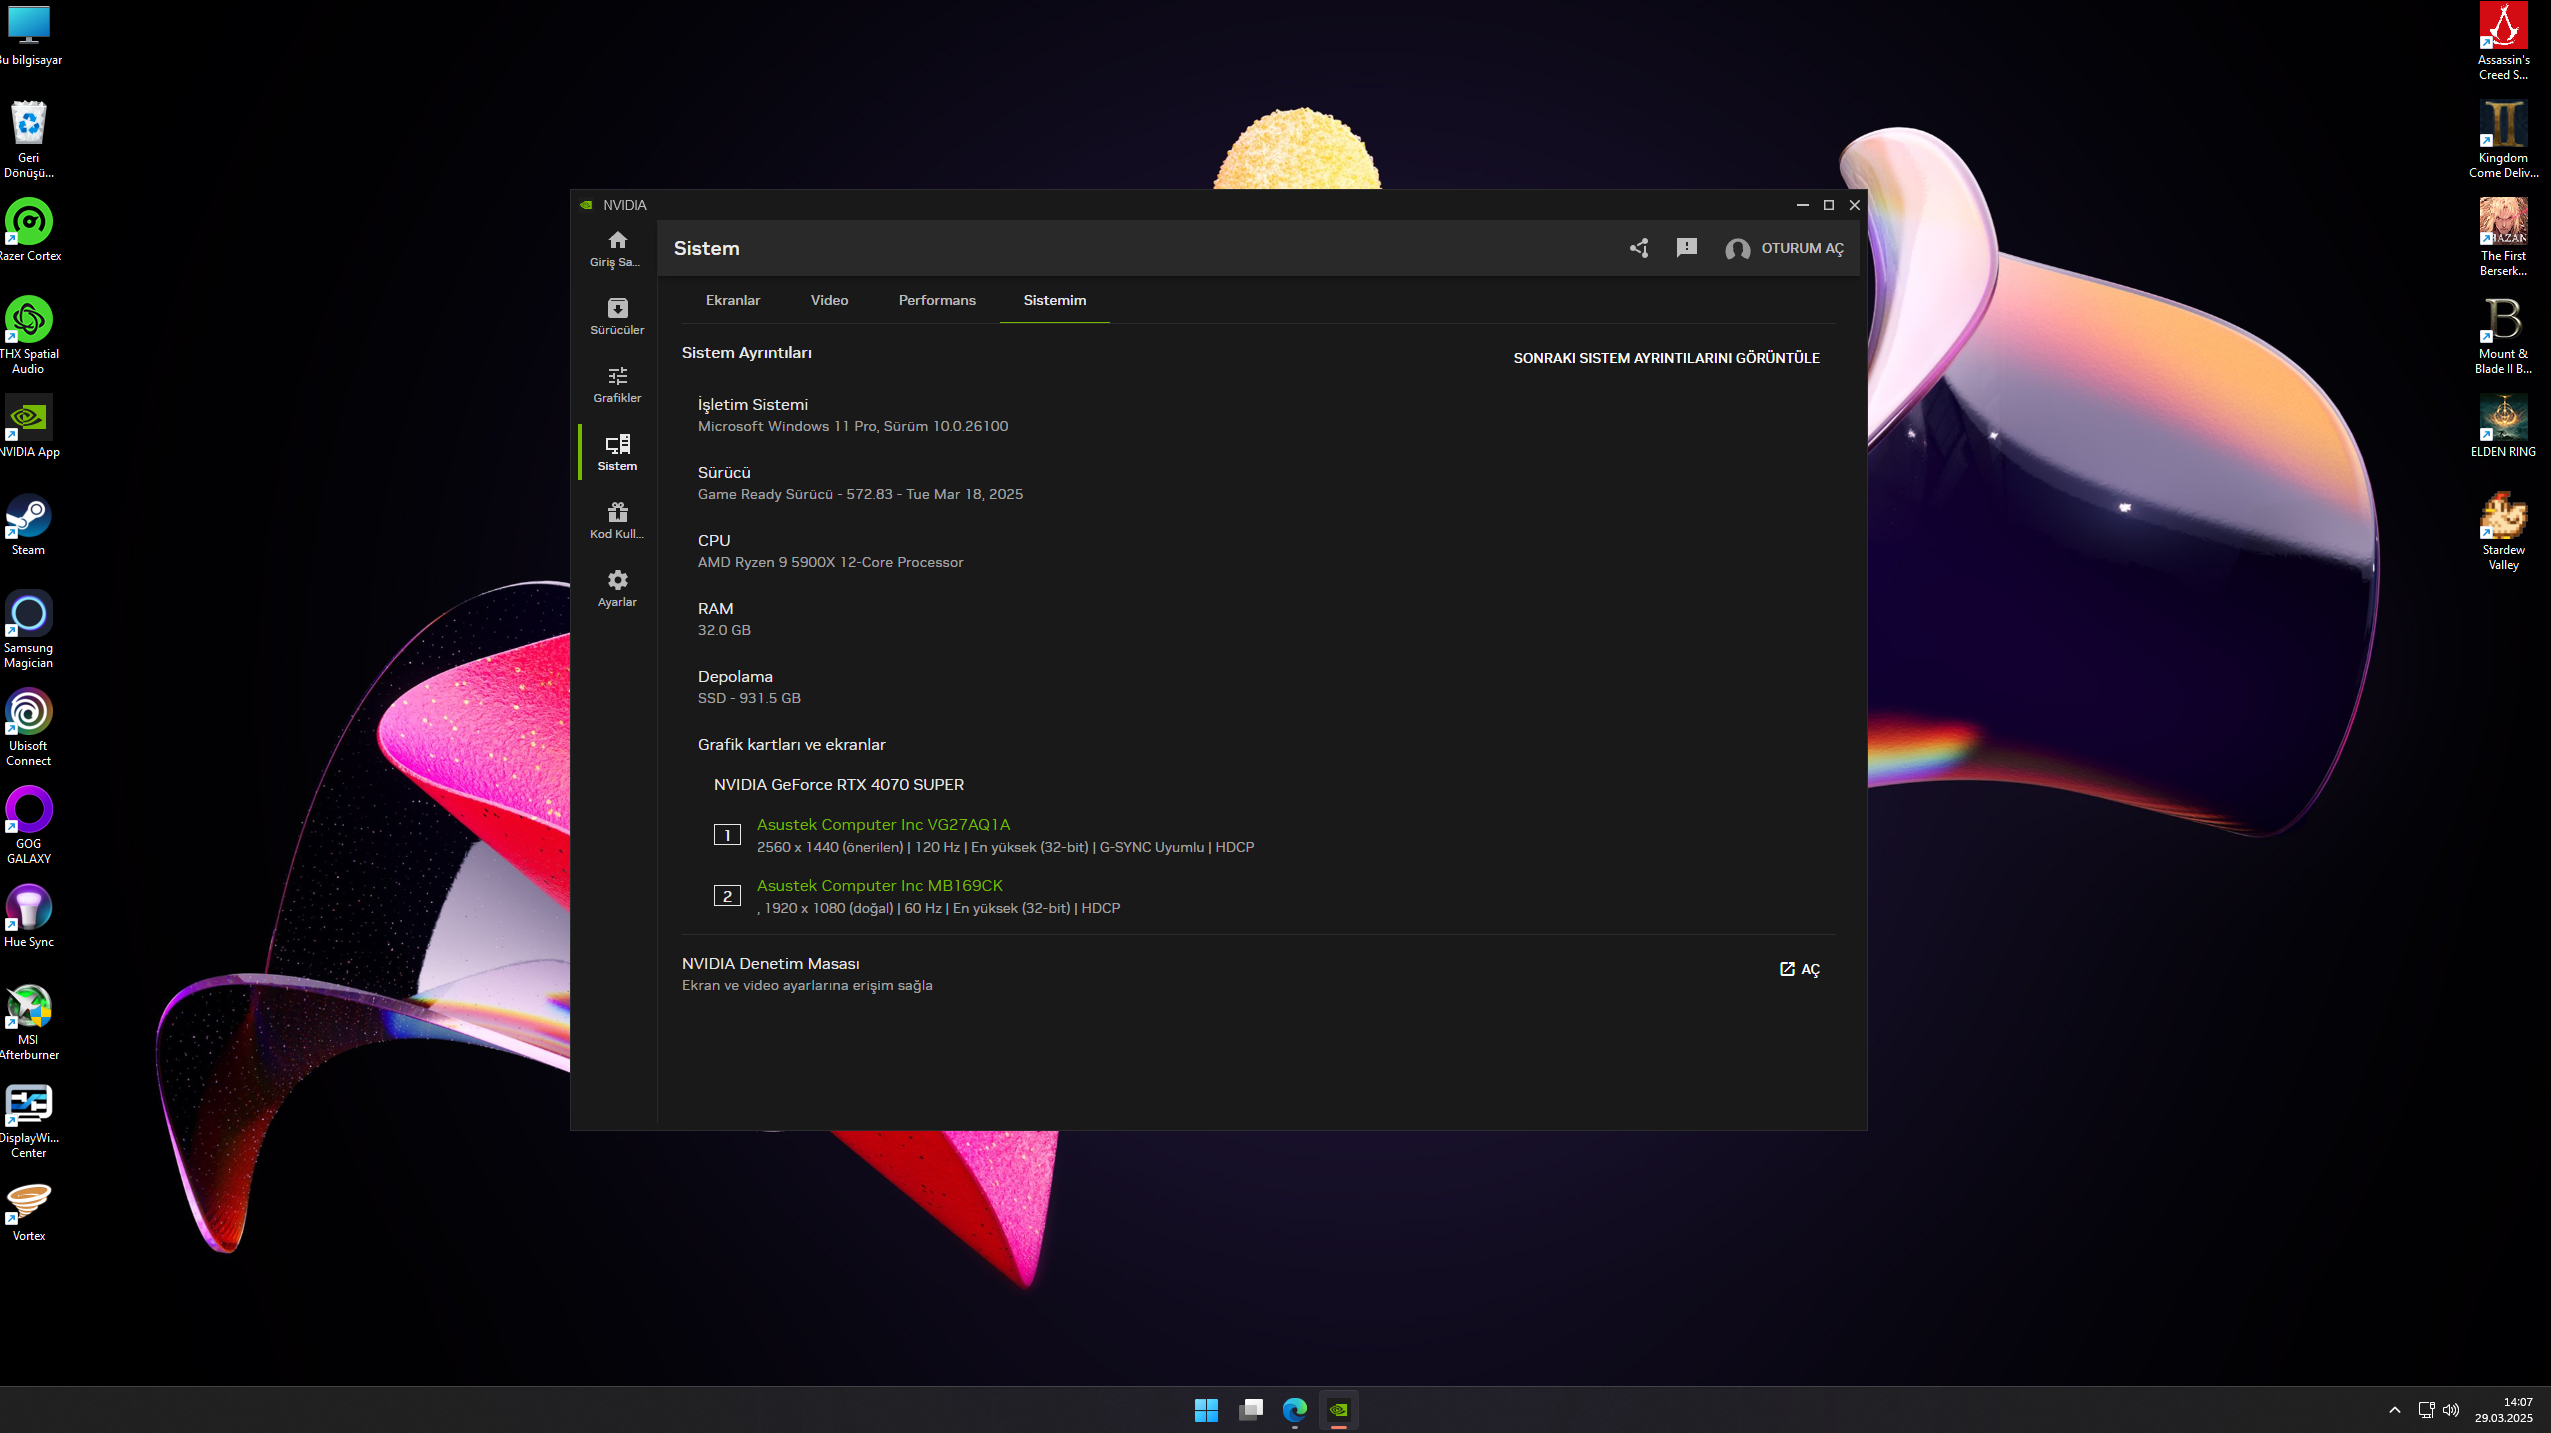Open MSI Afterburner desktop shortcut

pyautogui.click(x=29, y=1021)
